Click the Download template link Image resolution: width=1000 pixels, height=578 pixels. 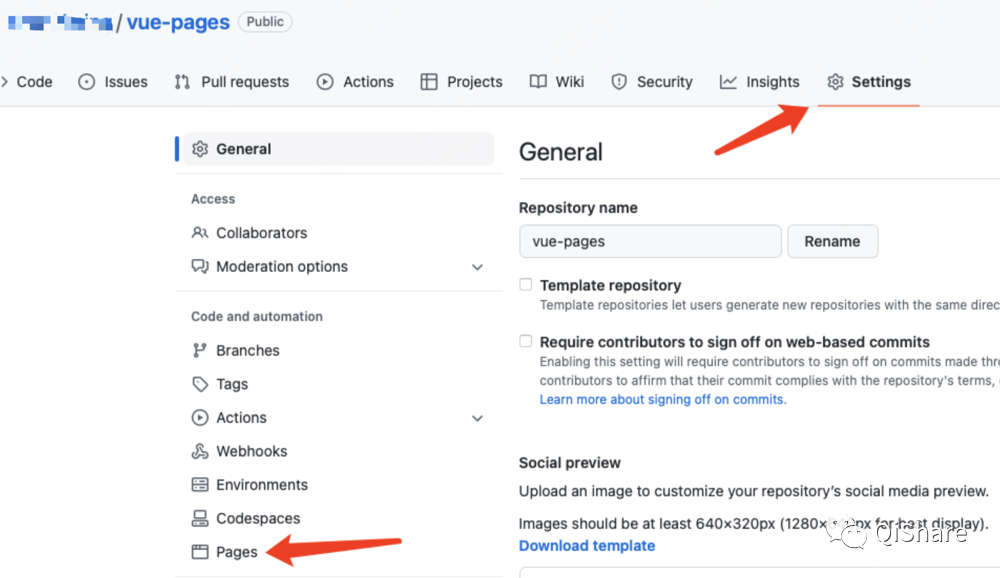tap(587, 545)
